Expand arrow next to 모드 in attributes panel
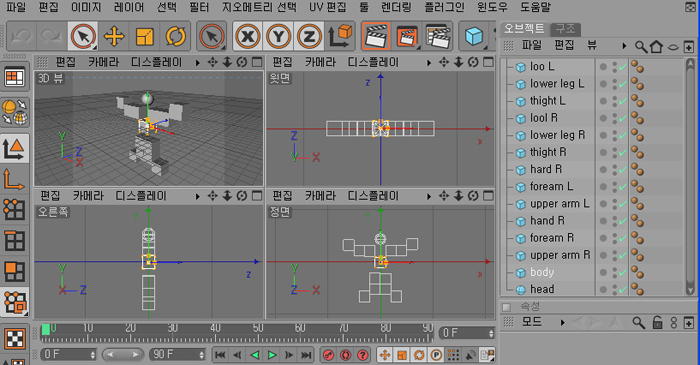 coord(562,322)
